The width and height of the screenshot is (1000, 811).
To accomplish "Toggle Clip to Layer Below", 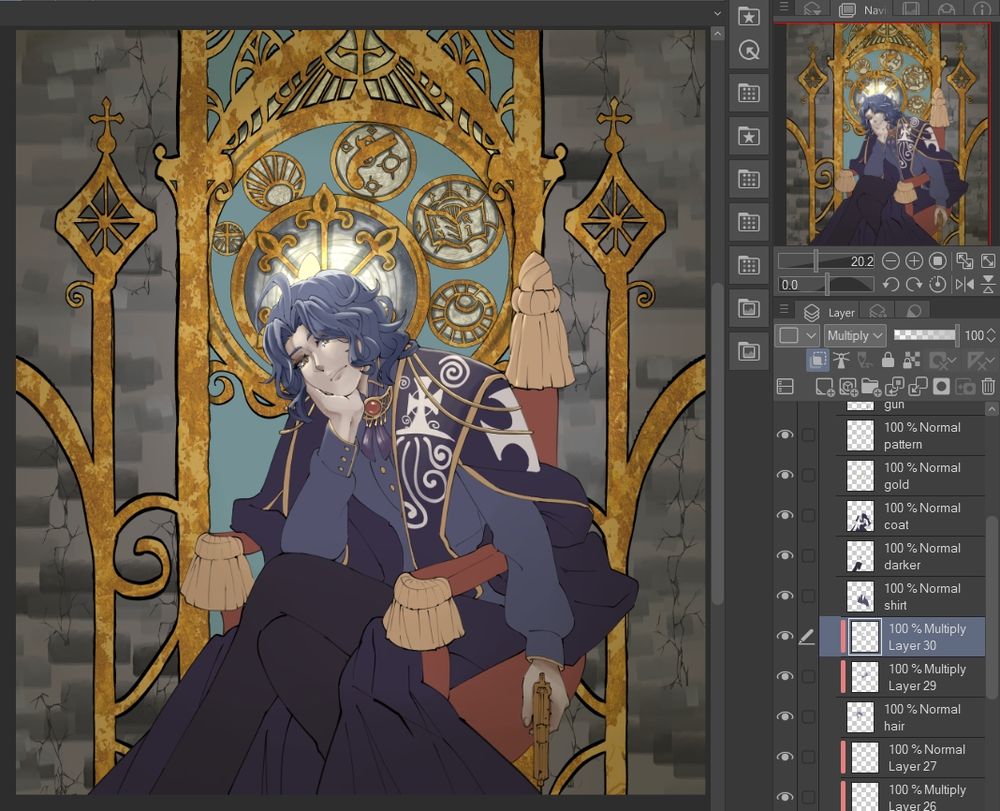I will point(817,361).
